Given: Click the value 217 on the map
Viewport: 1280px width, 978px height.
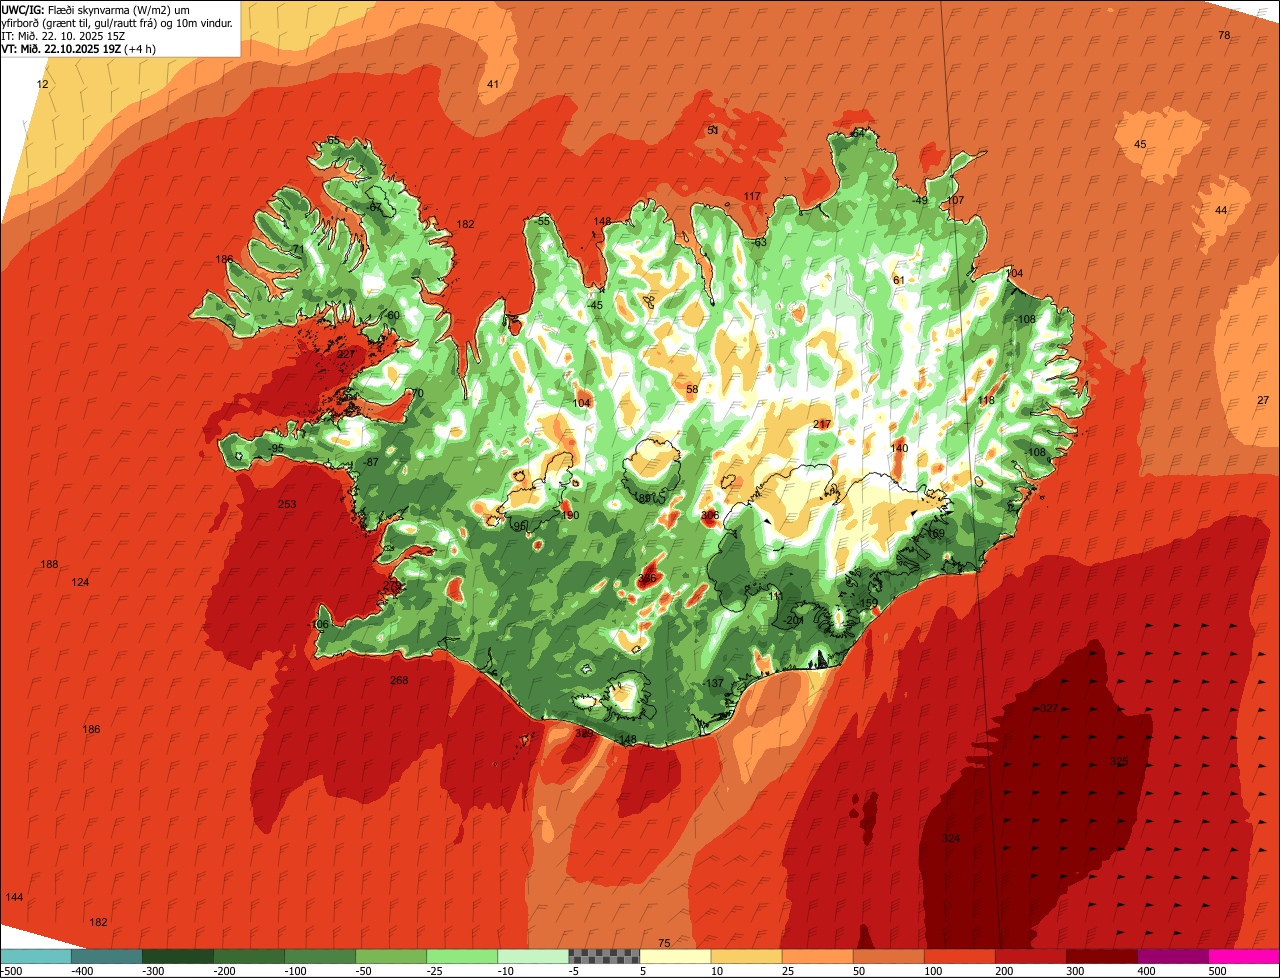Looking at the screenshot, I should [822, 425].
